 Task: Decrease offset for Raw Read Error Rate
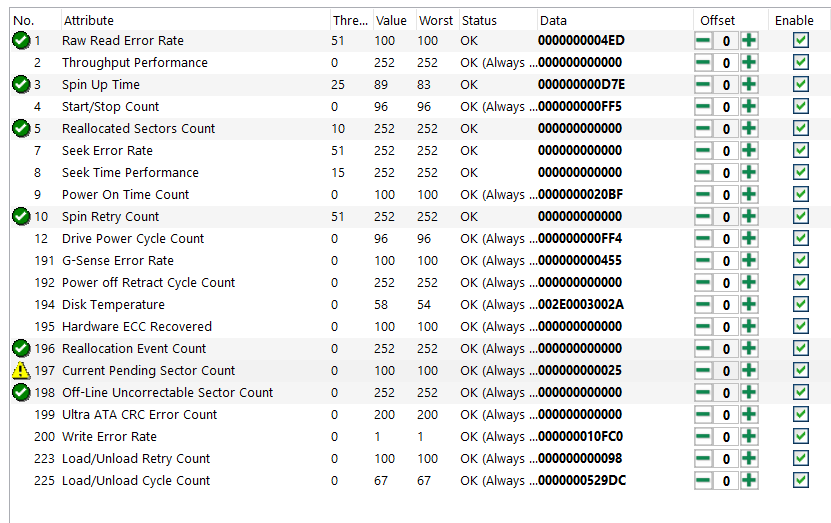point(704,41)
